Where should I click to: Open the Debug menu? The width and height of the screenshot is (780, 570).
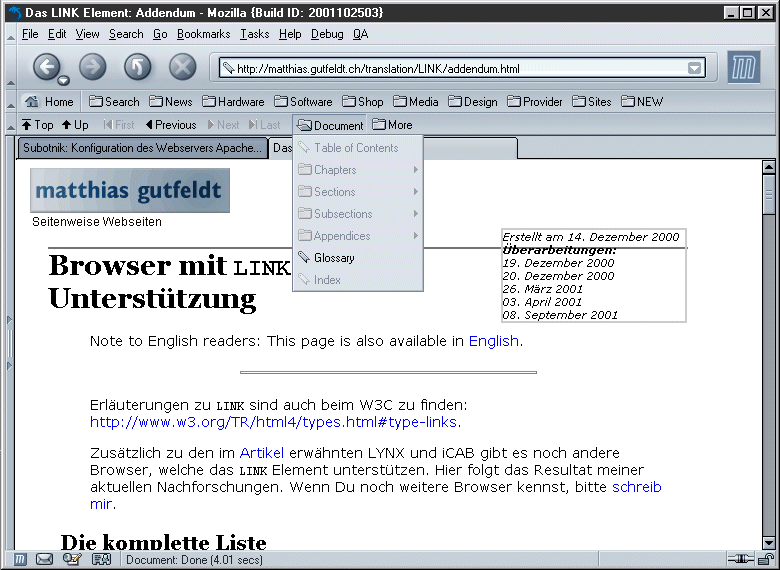point(327,34)
